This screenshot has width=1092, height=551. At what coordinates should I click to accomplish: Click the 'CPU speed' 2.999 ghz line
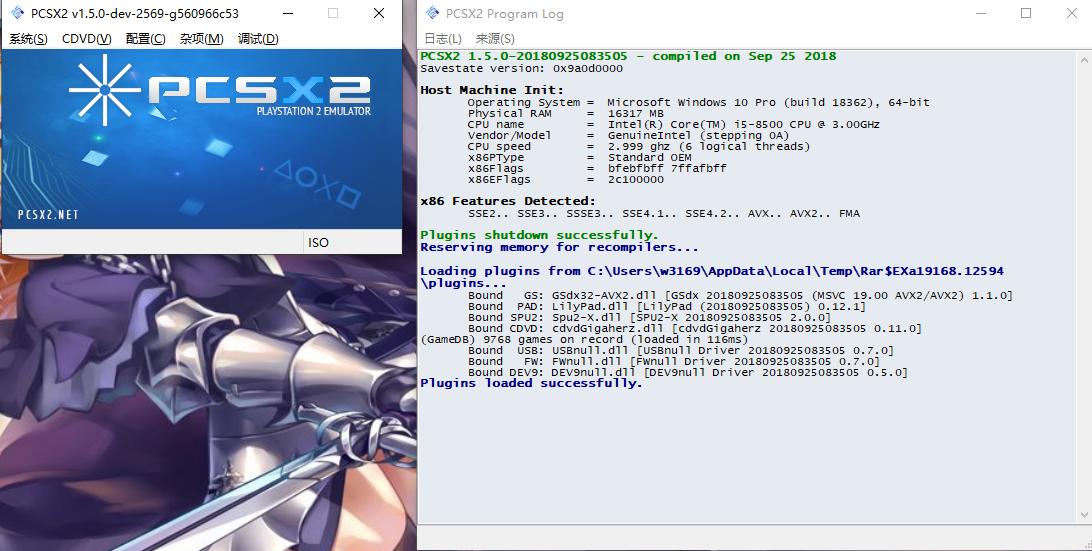coord(639,146)
